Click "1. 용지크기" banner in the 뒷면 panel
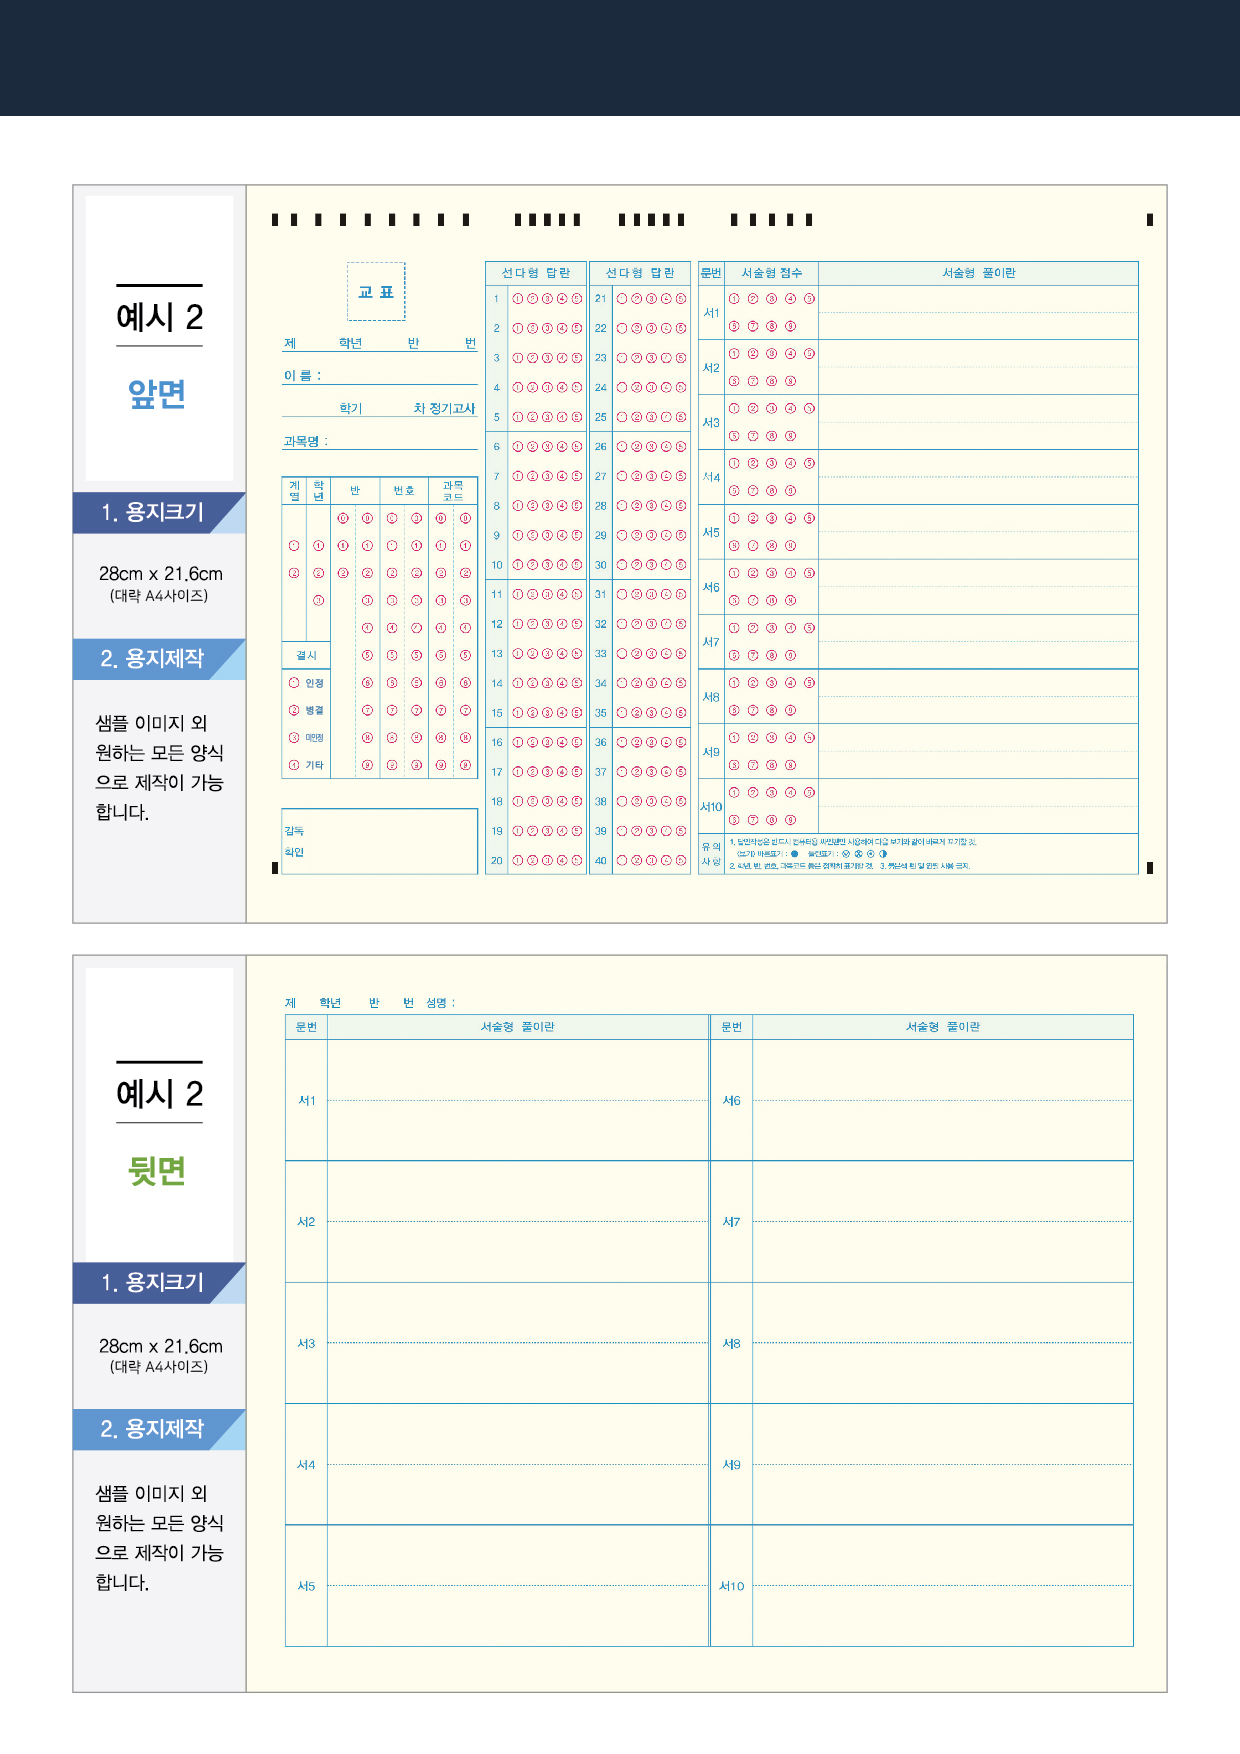 [159, 1283]
